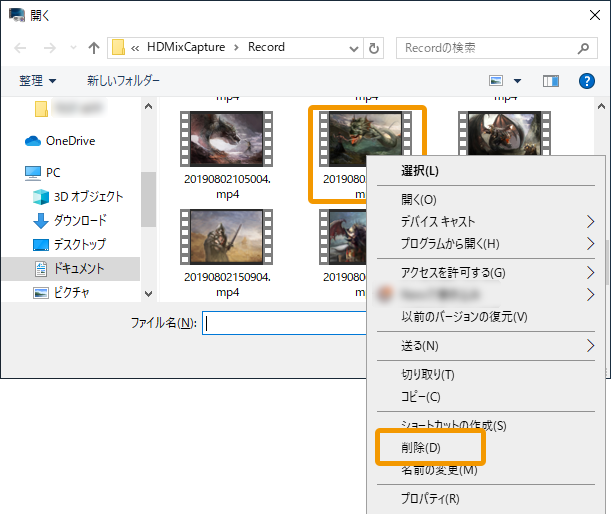Click the file name 20190802150904.mp4 label
Viewport: 611px width, 514px height.
pos(228,284)
